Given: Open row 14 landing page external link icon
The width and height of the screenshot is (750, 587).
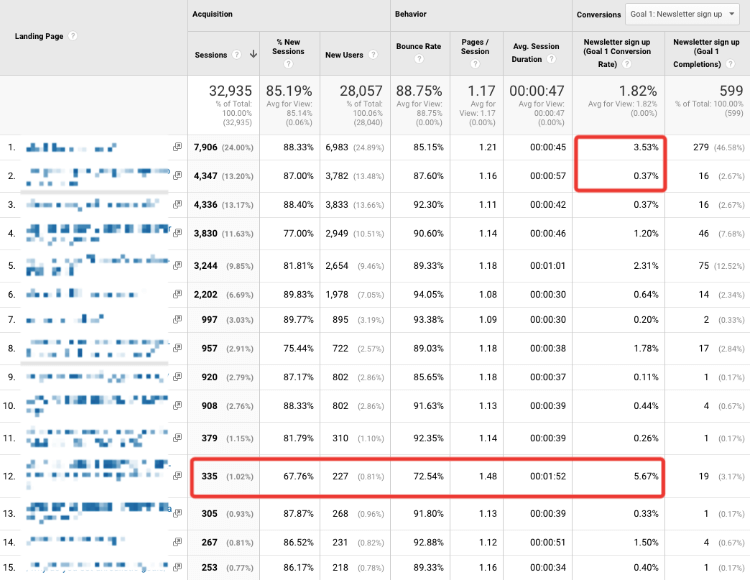Looking at the screenshot, I should pos(177,542).
